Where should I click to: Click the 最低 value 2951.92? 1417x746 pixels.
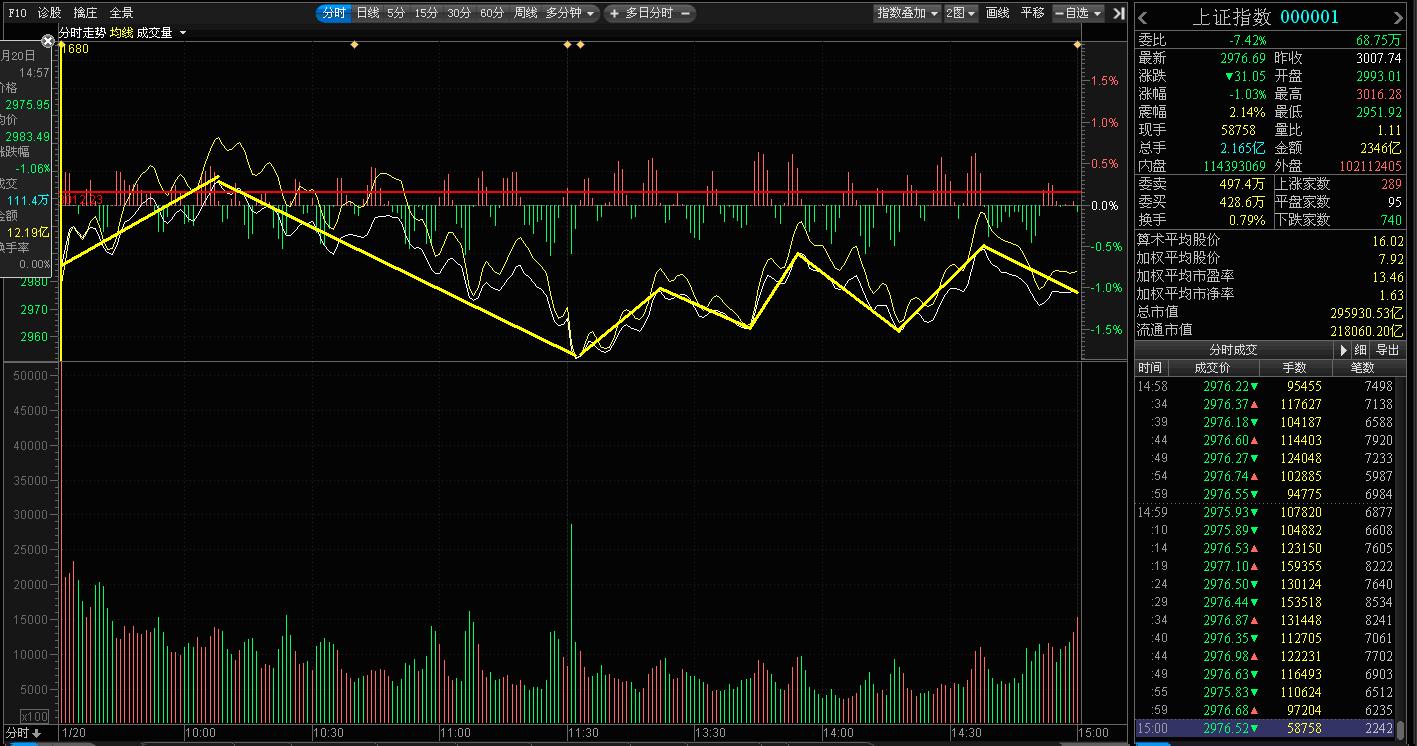point(1379,112)
